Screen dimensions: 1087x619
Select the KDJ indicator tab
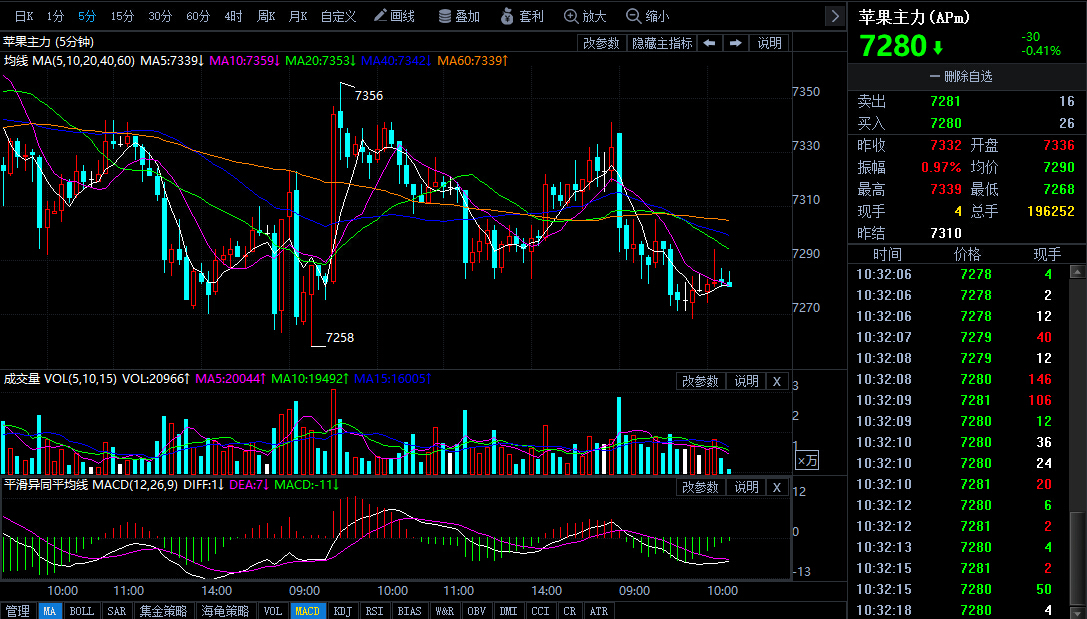click(x=342, y=611)
